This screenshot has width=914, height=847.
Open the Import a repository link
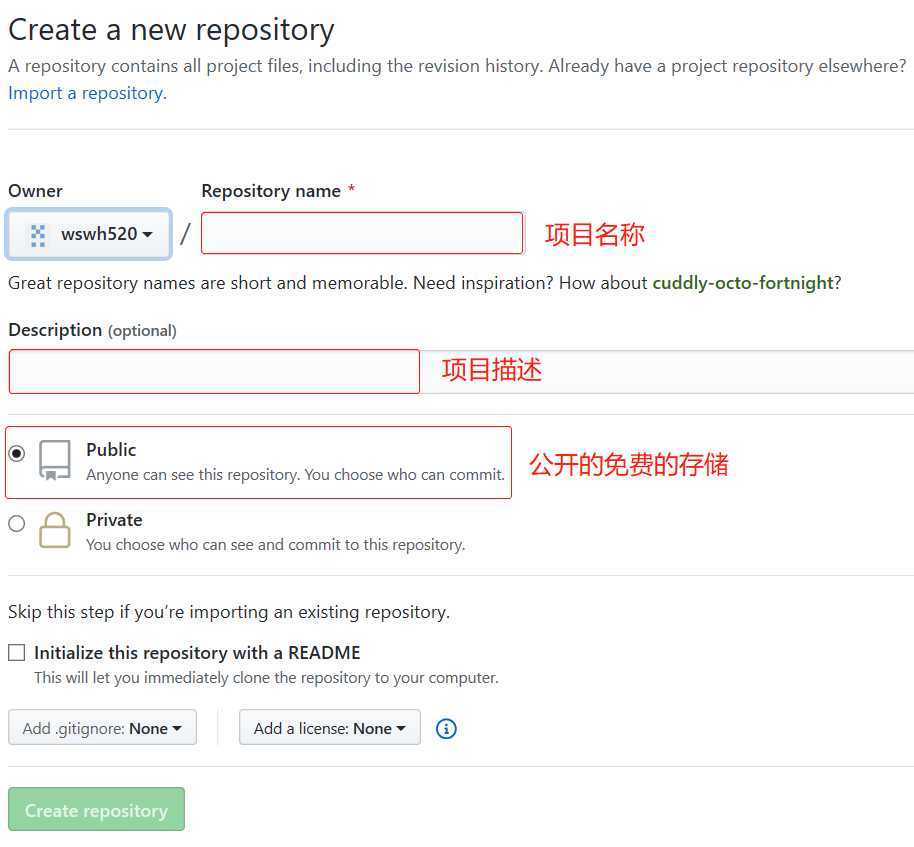pos(87,93)
